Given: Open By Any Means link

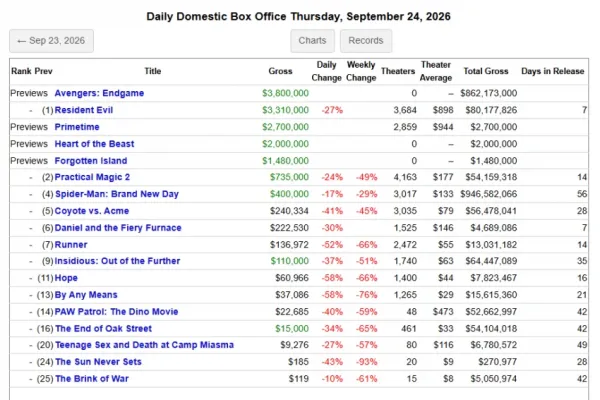Looking at the screenshot, I should coord(86,295).
